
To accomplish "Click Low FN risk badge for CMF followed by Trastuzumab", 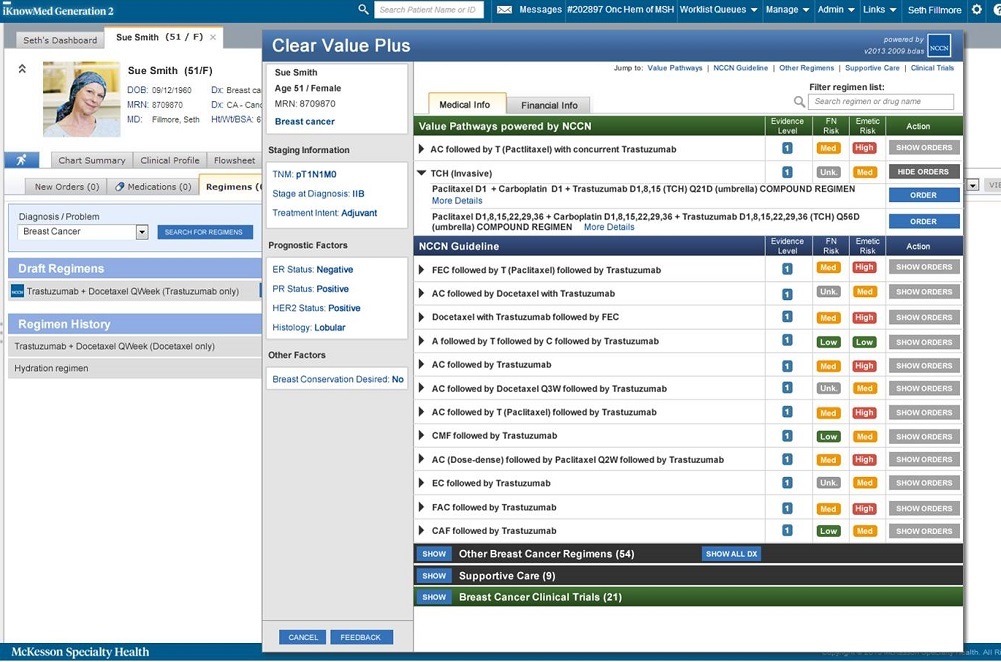I will point(829,437).
